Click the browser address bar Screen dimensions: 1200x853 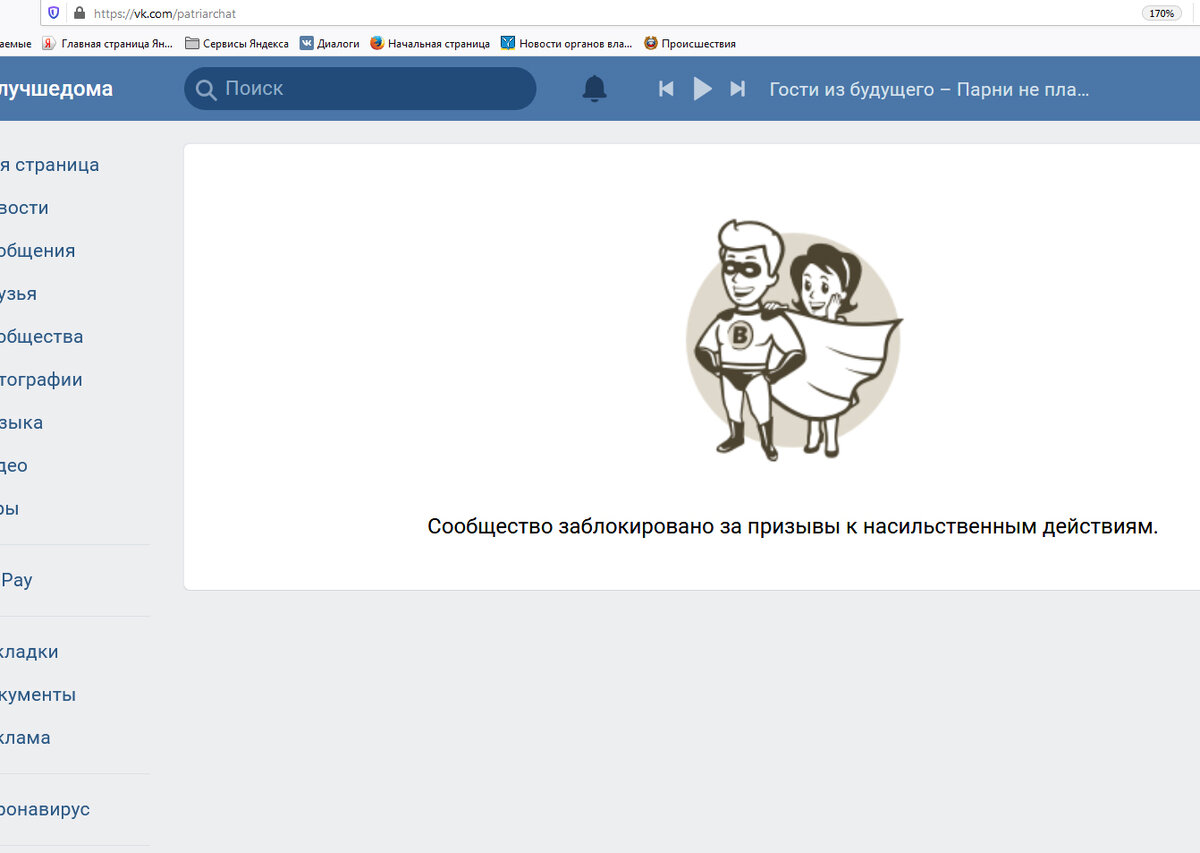tap(400, 13)
